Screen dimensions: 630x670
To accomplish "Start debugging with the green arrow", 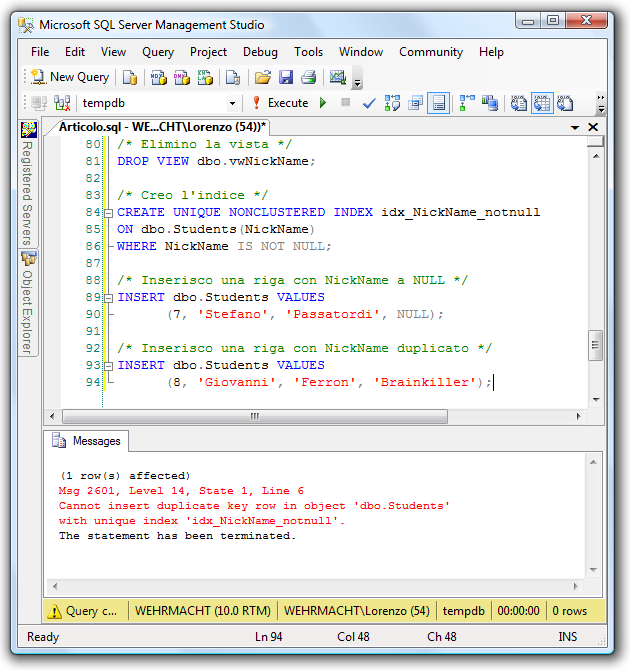I will pyautogui.click(x=323, y=103).
